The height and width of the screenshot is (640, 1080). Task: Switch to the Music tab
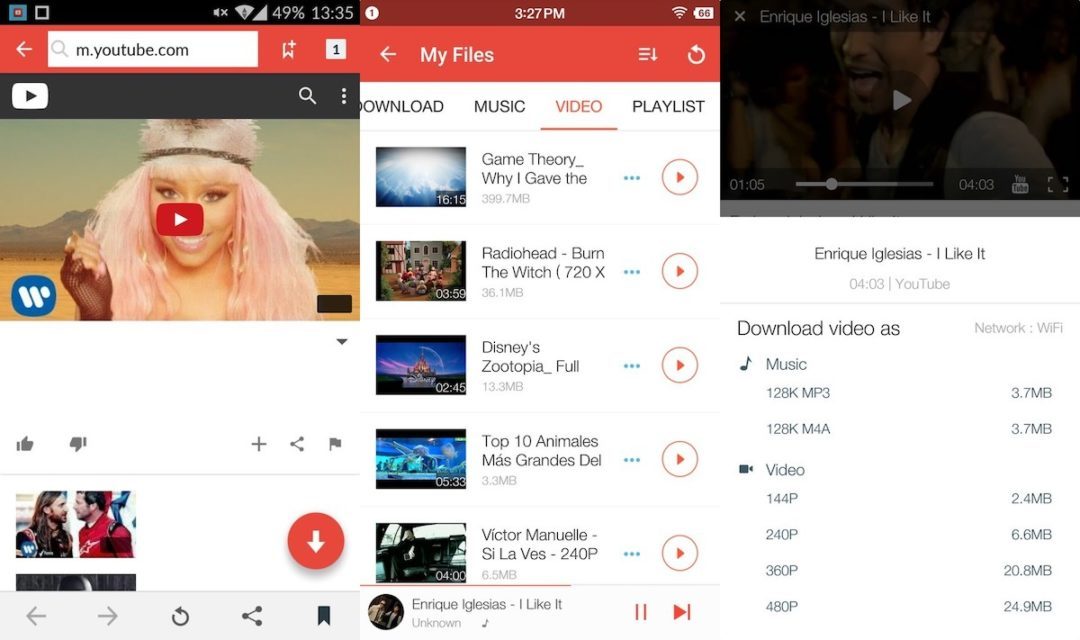coord(499,106)
